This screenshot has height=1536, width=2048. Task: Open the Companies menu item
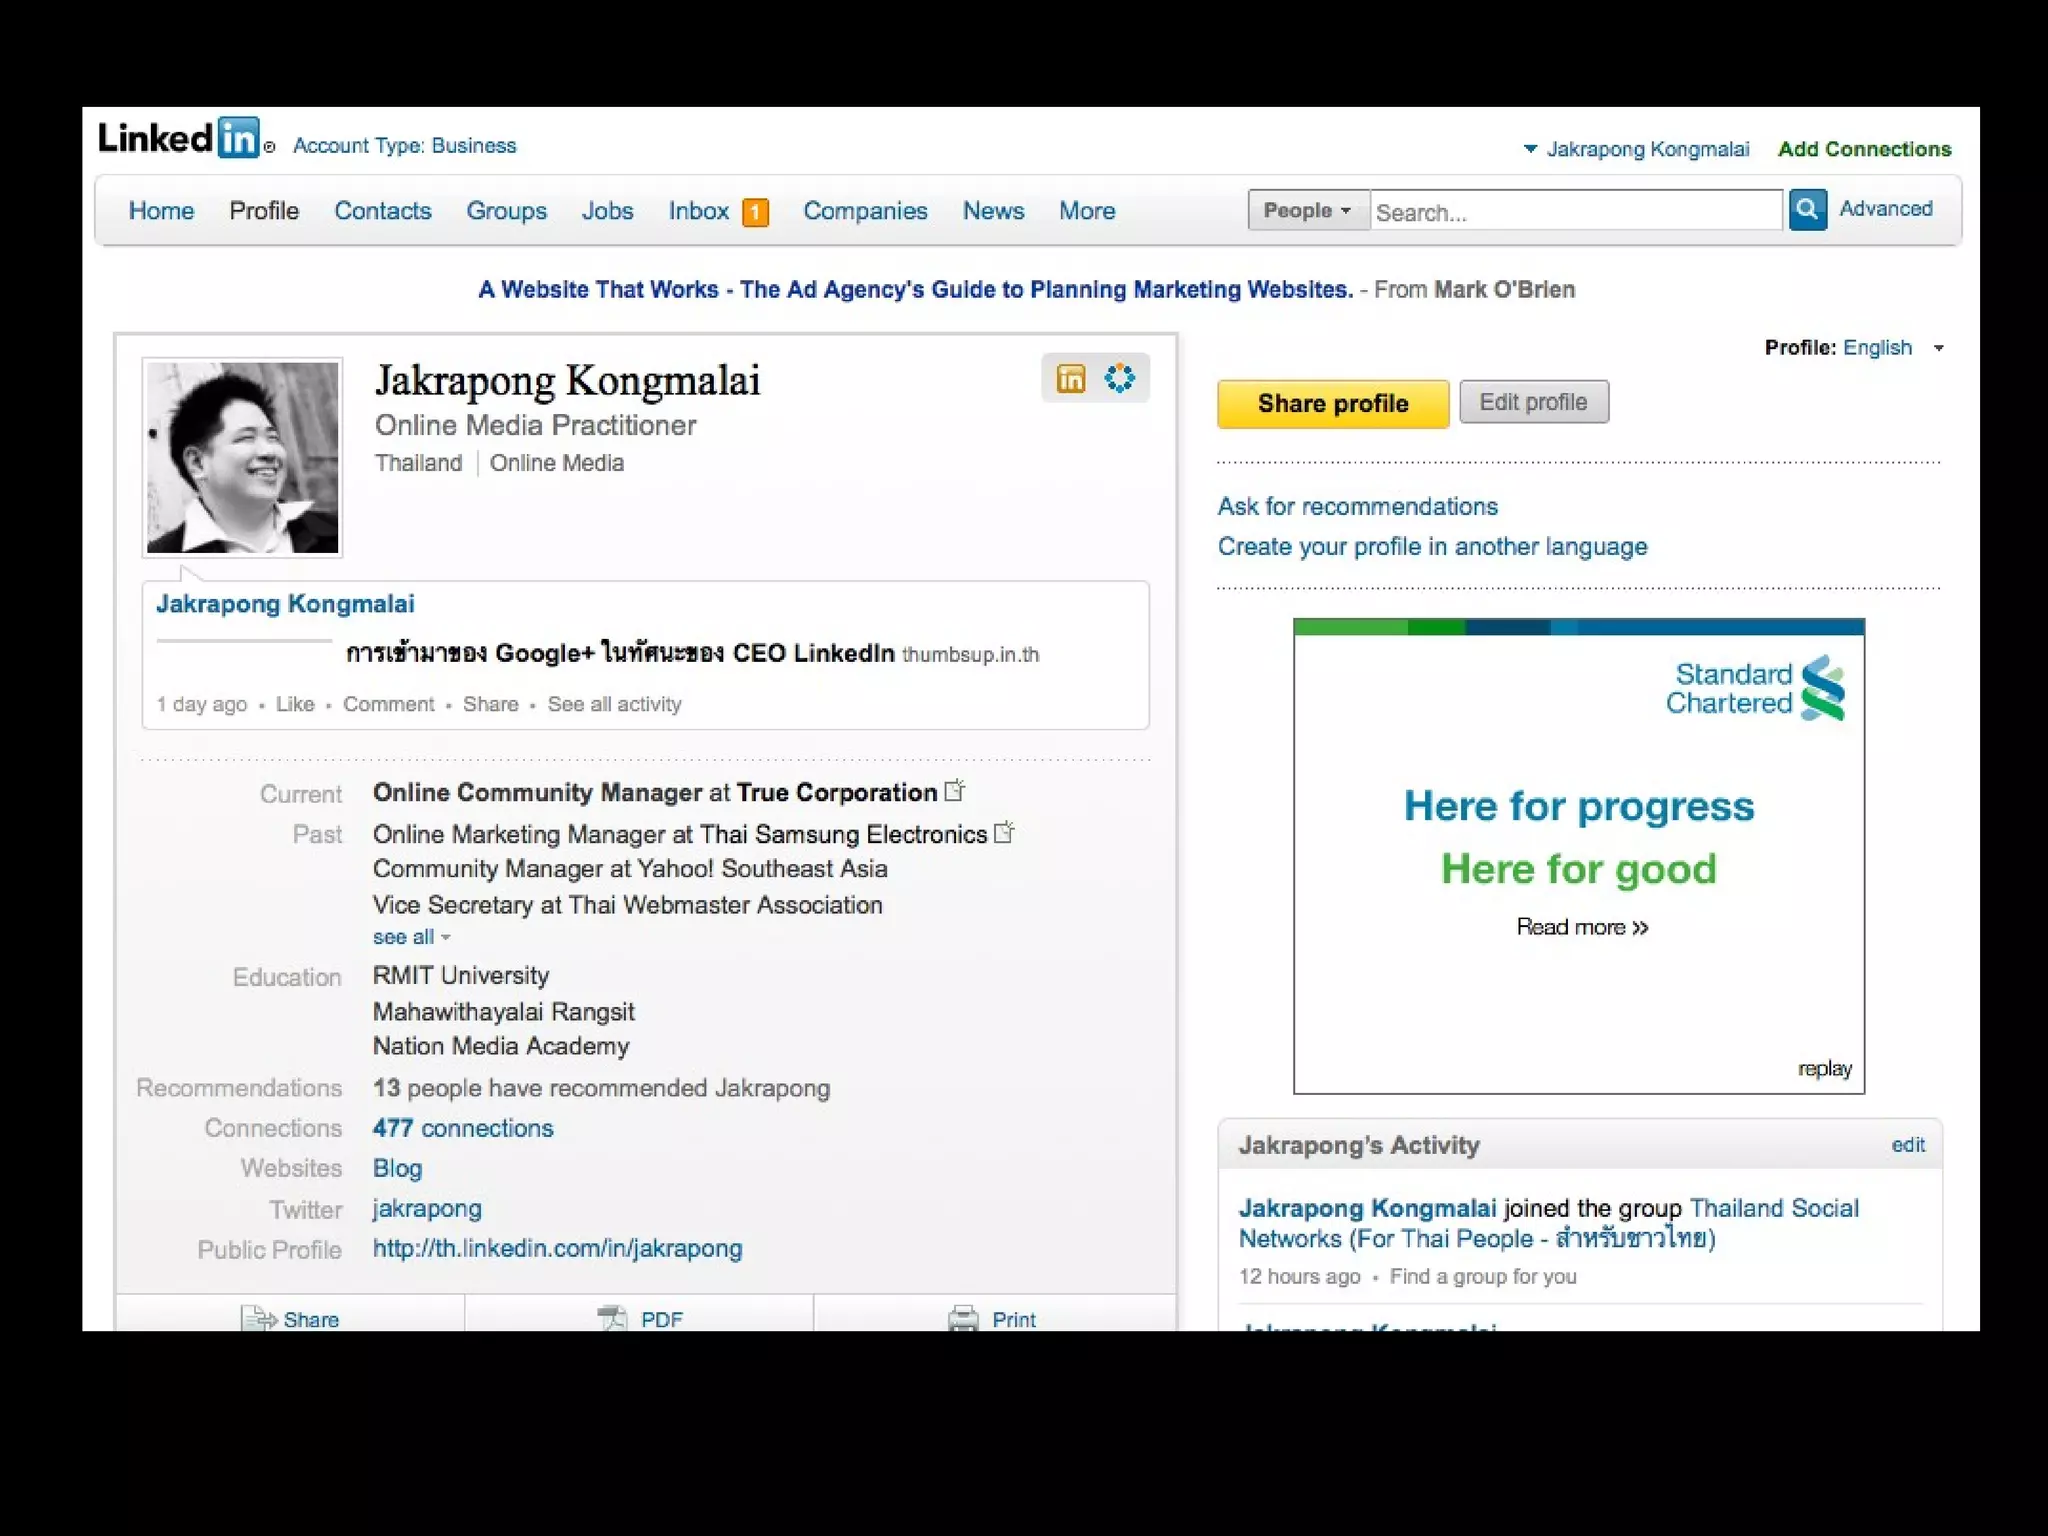tap(865, 211)
